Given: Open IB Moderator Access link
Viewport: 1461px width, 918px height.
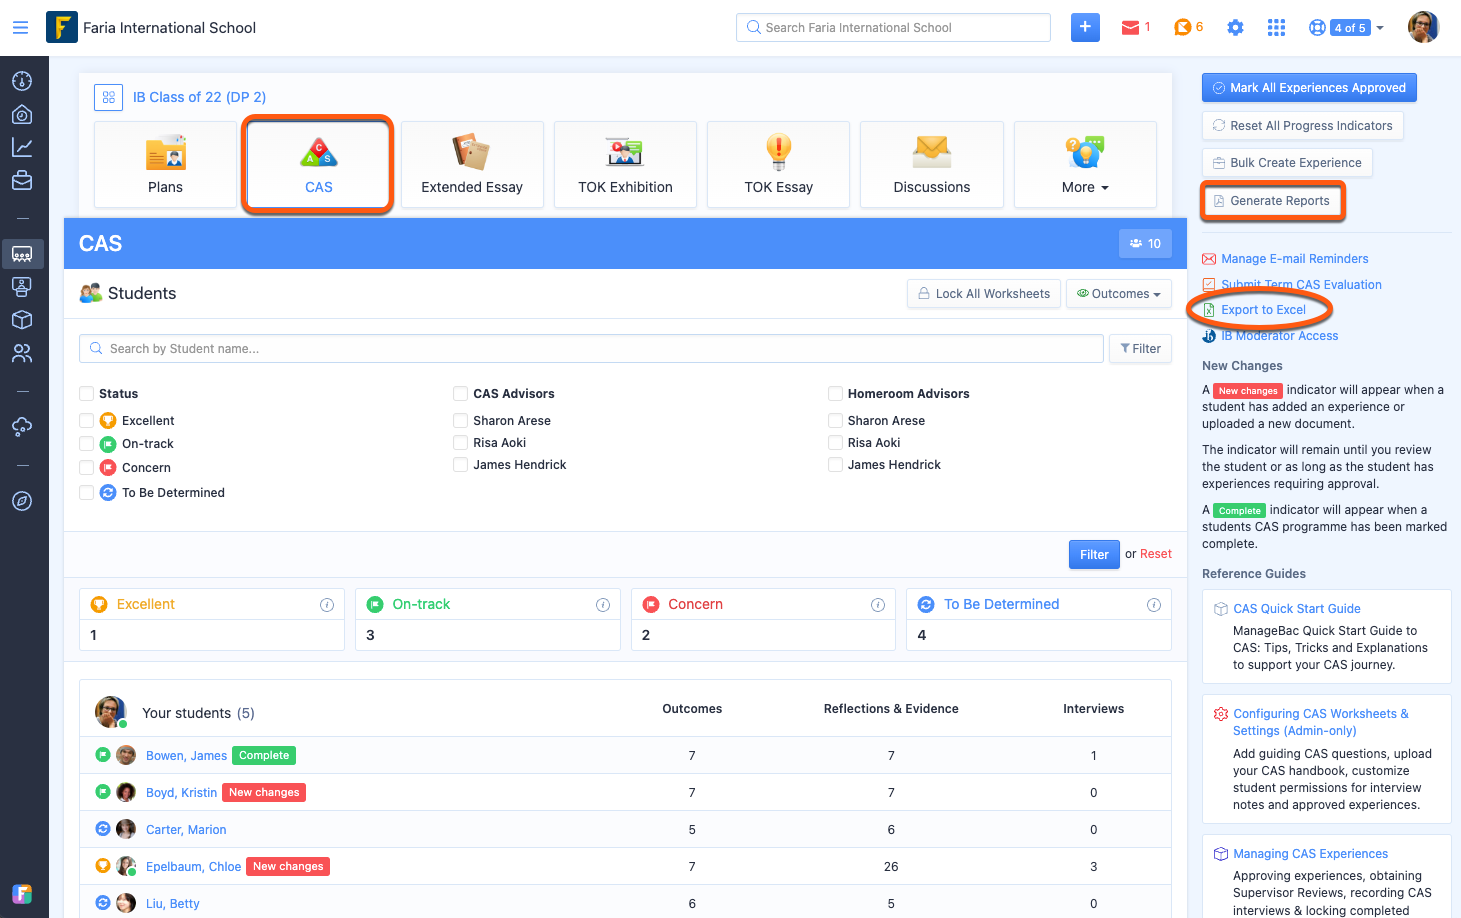Looking at the screenshot, I should coord(1279,336).
